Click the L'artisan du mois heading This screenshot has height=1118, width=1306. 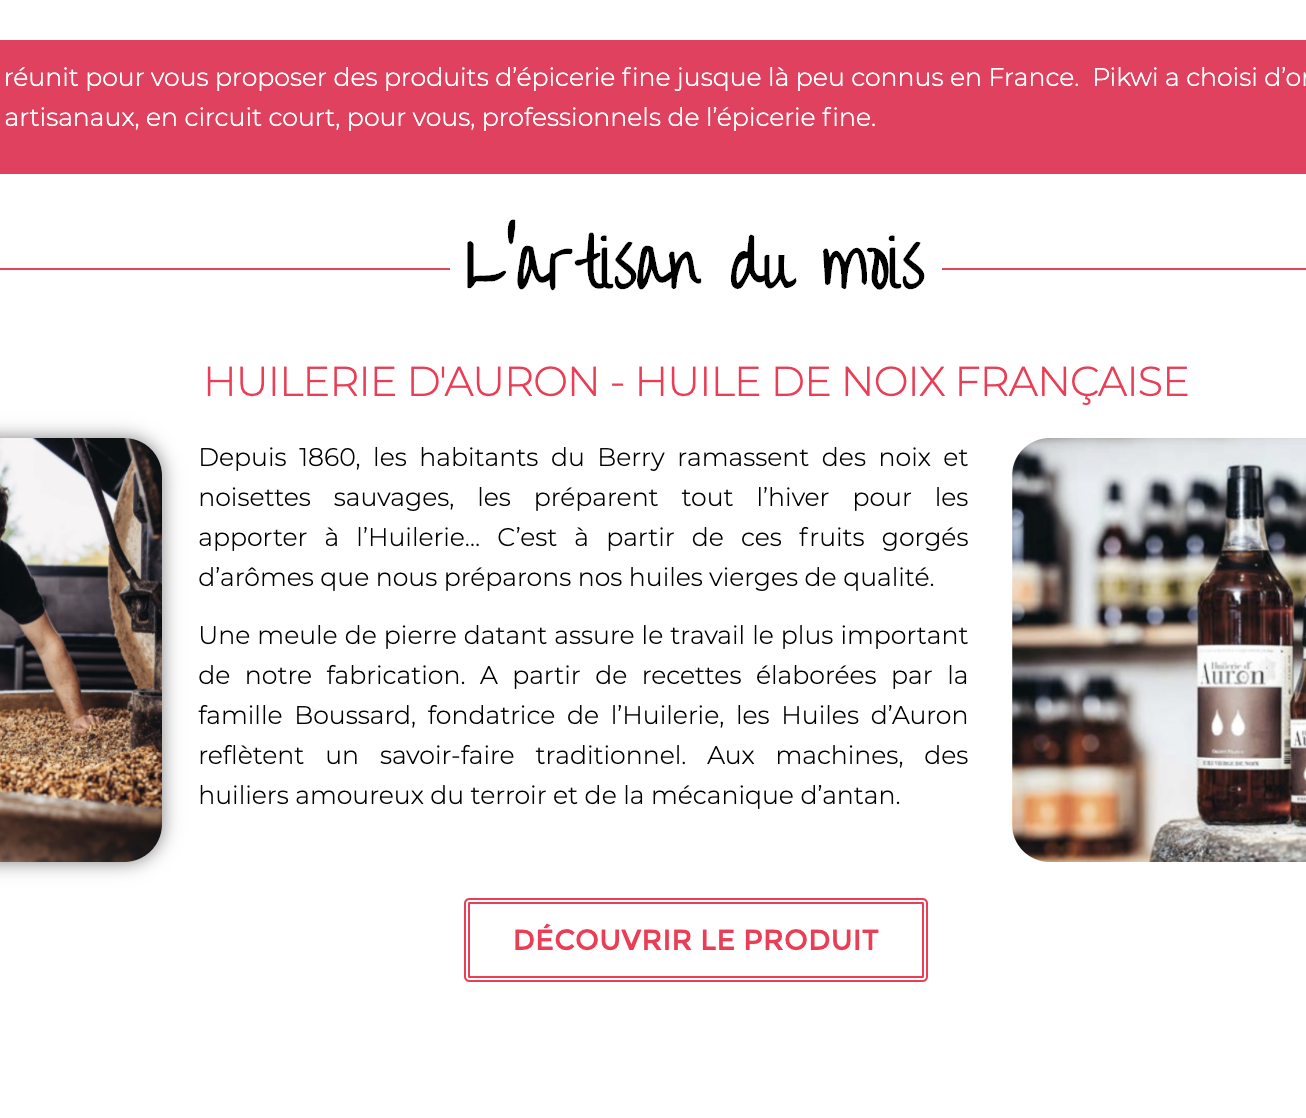696,259
